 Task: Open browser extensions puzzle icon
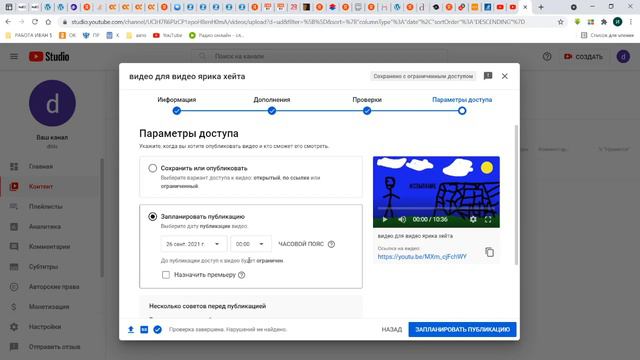(604, 22)
